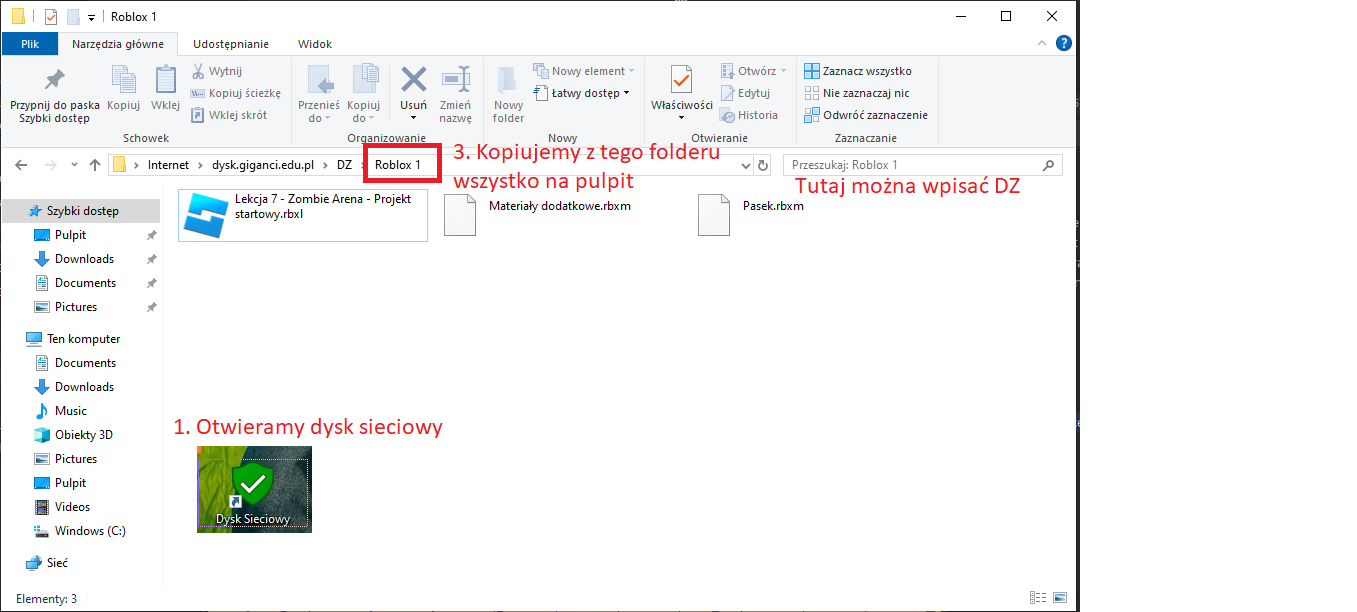The height and width of the screenshot is (612, 1357).
Task: Click the up-arrow parent folder button
Action: point(95,165)
